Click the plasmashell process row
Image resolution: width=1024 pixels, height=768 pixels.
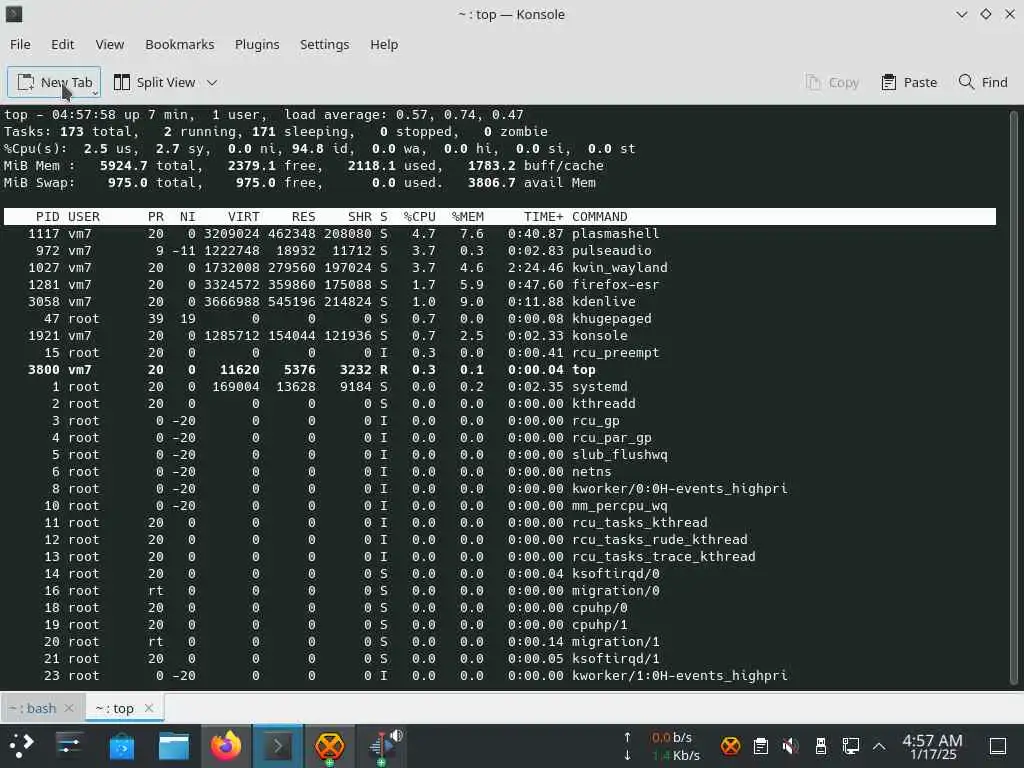500,234
